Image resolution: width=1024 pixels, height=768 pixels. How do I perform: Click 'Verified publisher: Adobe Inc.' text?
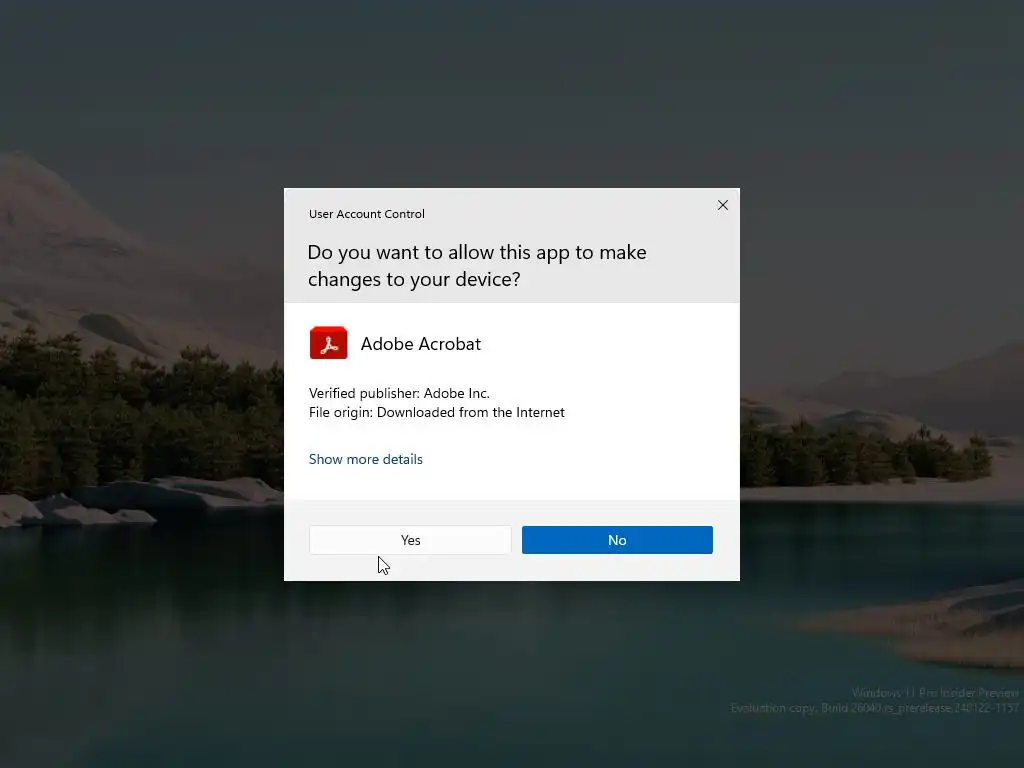point(399,393)
